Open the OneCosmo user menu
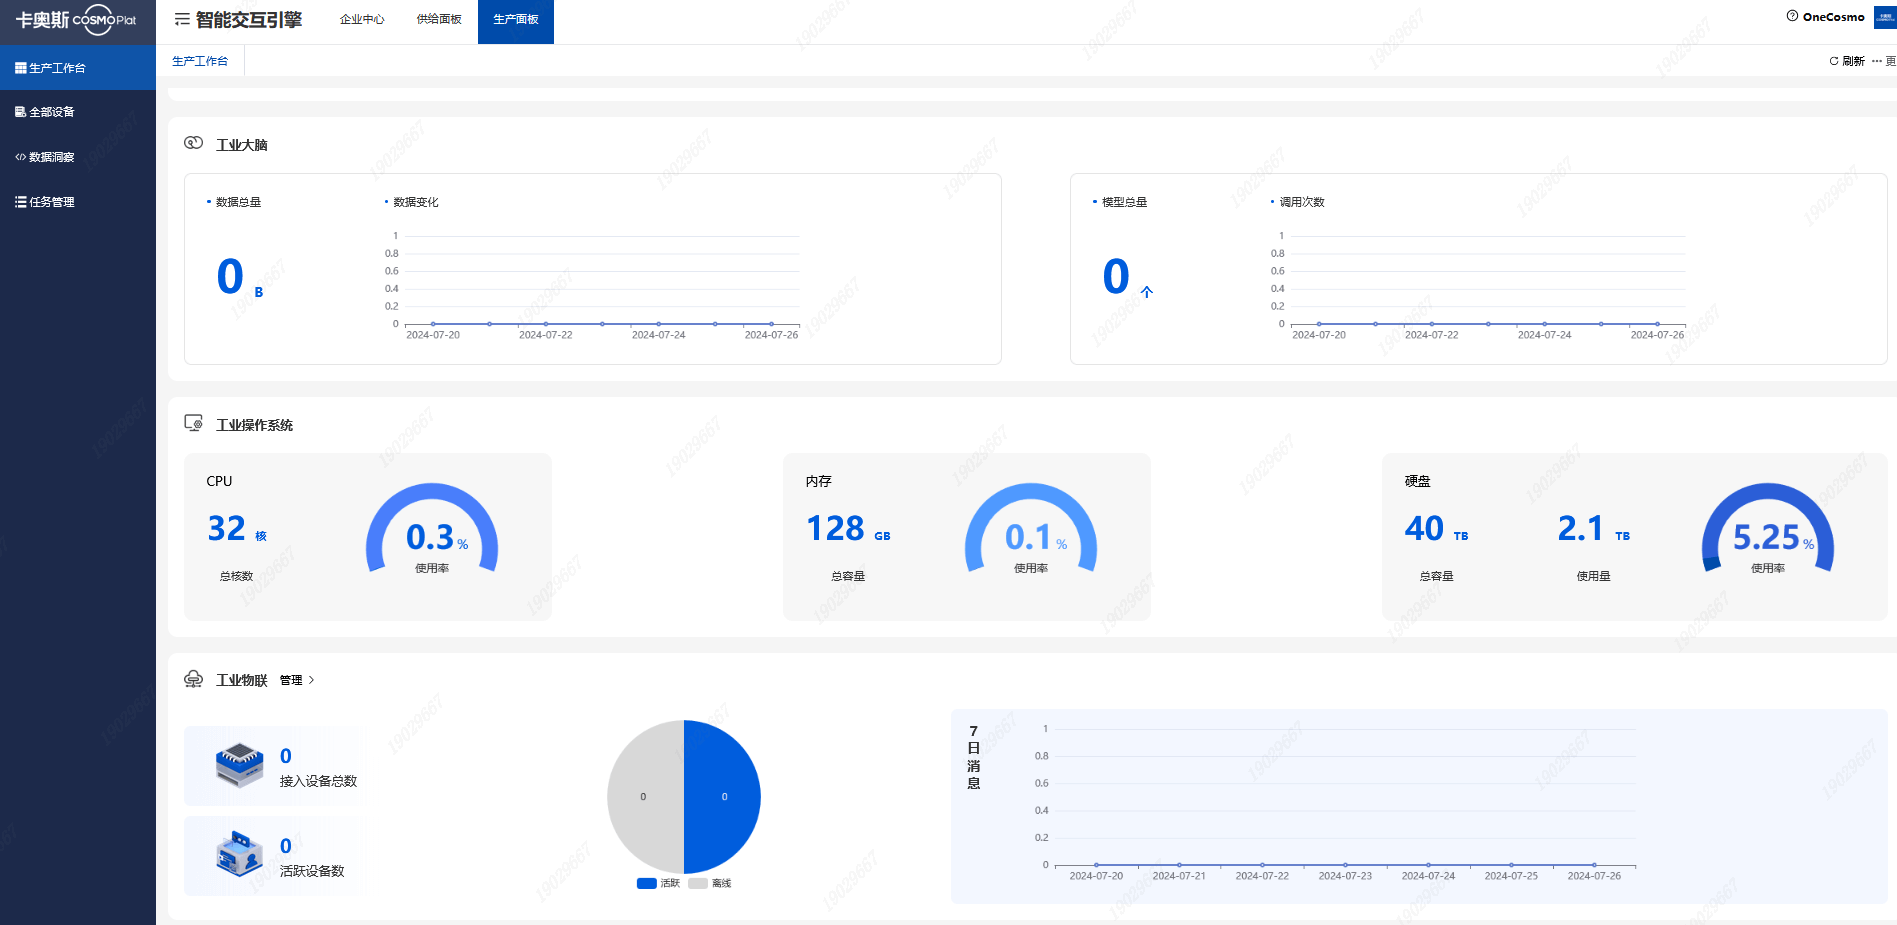Image resolution: width=1897 pixels, height=925 pixels. [1833, 17]
